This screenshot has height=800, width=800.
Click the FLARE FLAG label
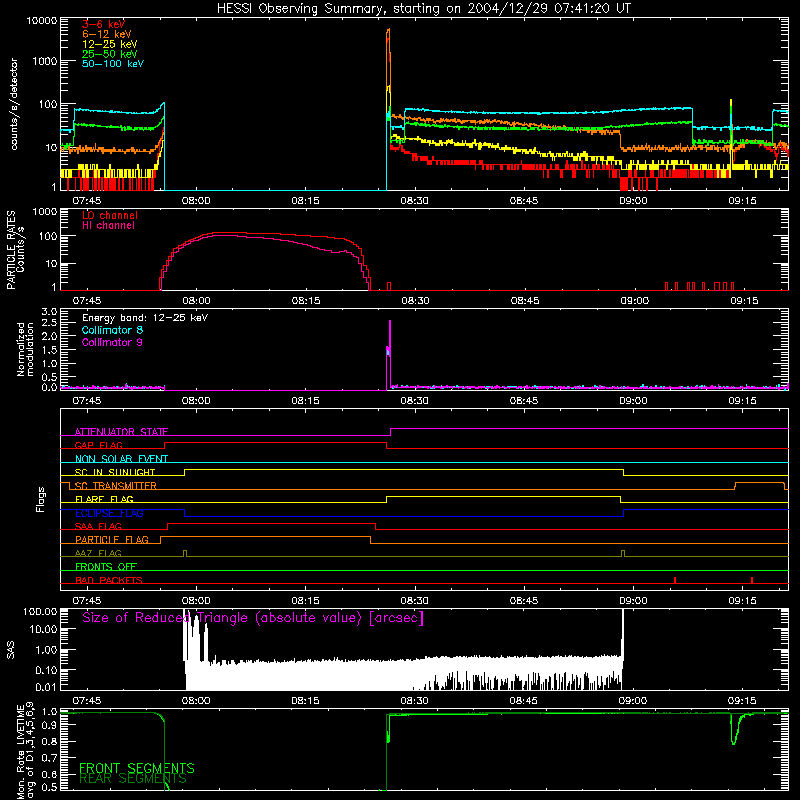104,499
